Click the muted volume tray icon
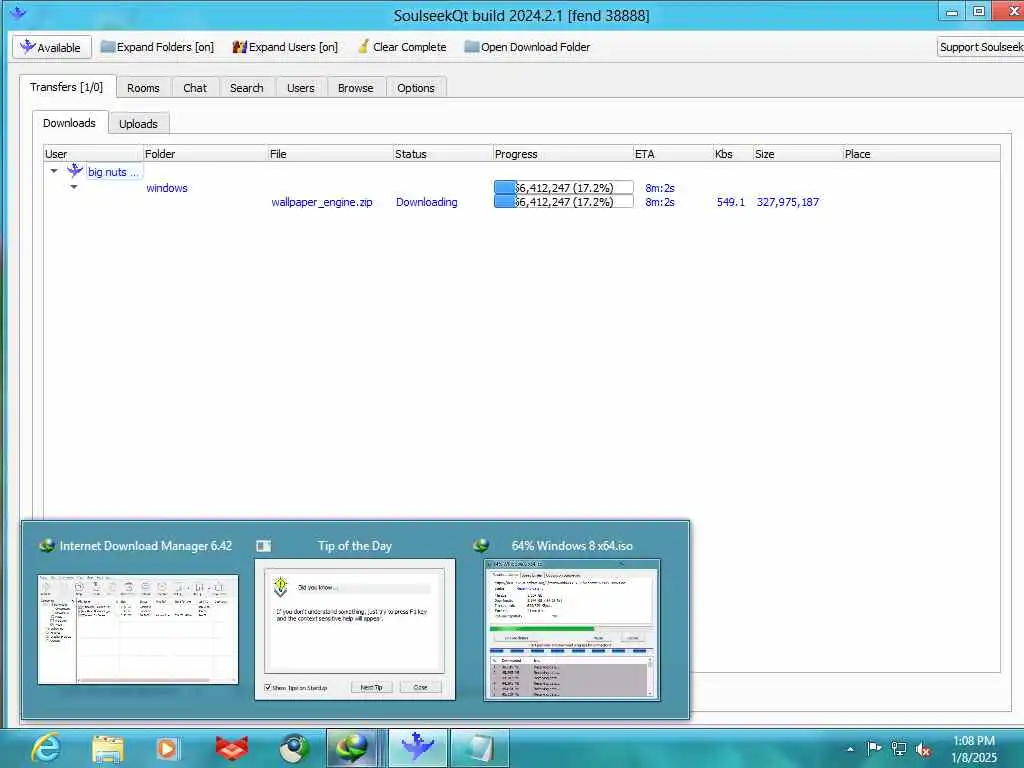The image size is (1024, 768). [923, 750]
